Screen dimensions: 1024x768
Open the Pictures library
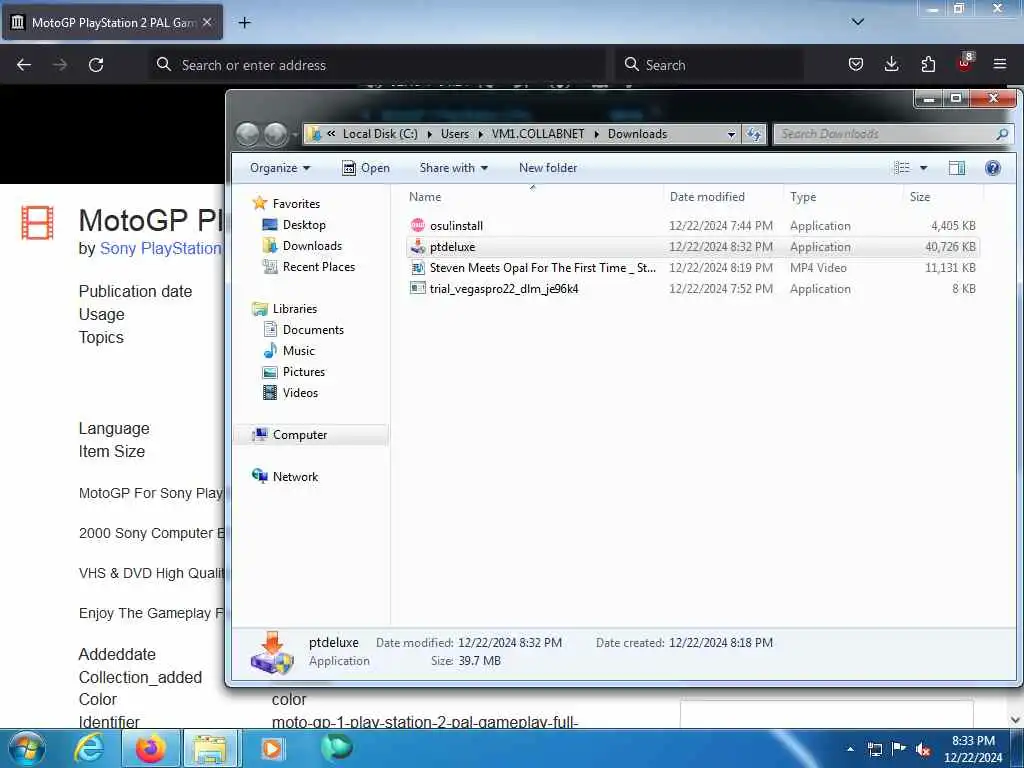click(x=303, y=372)
